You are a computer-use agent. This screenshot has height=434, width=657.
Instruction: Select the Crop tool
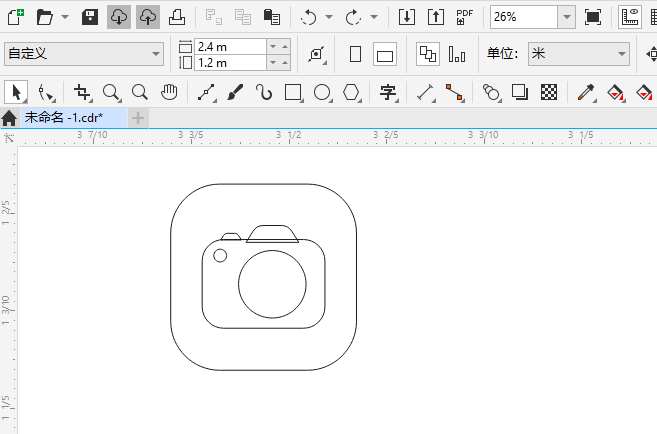coord(82,92)
